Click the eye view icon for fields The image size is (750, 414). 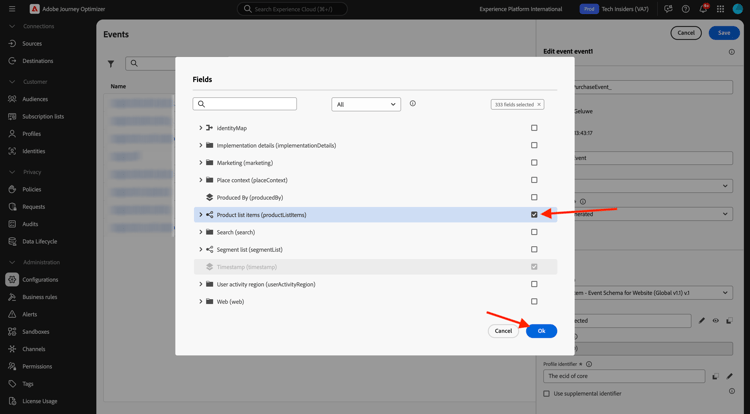coord(716,321)
